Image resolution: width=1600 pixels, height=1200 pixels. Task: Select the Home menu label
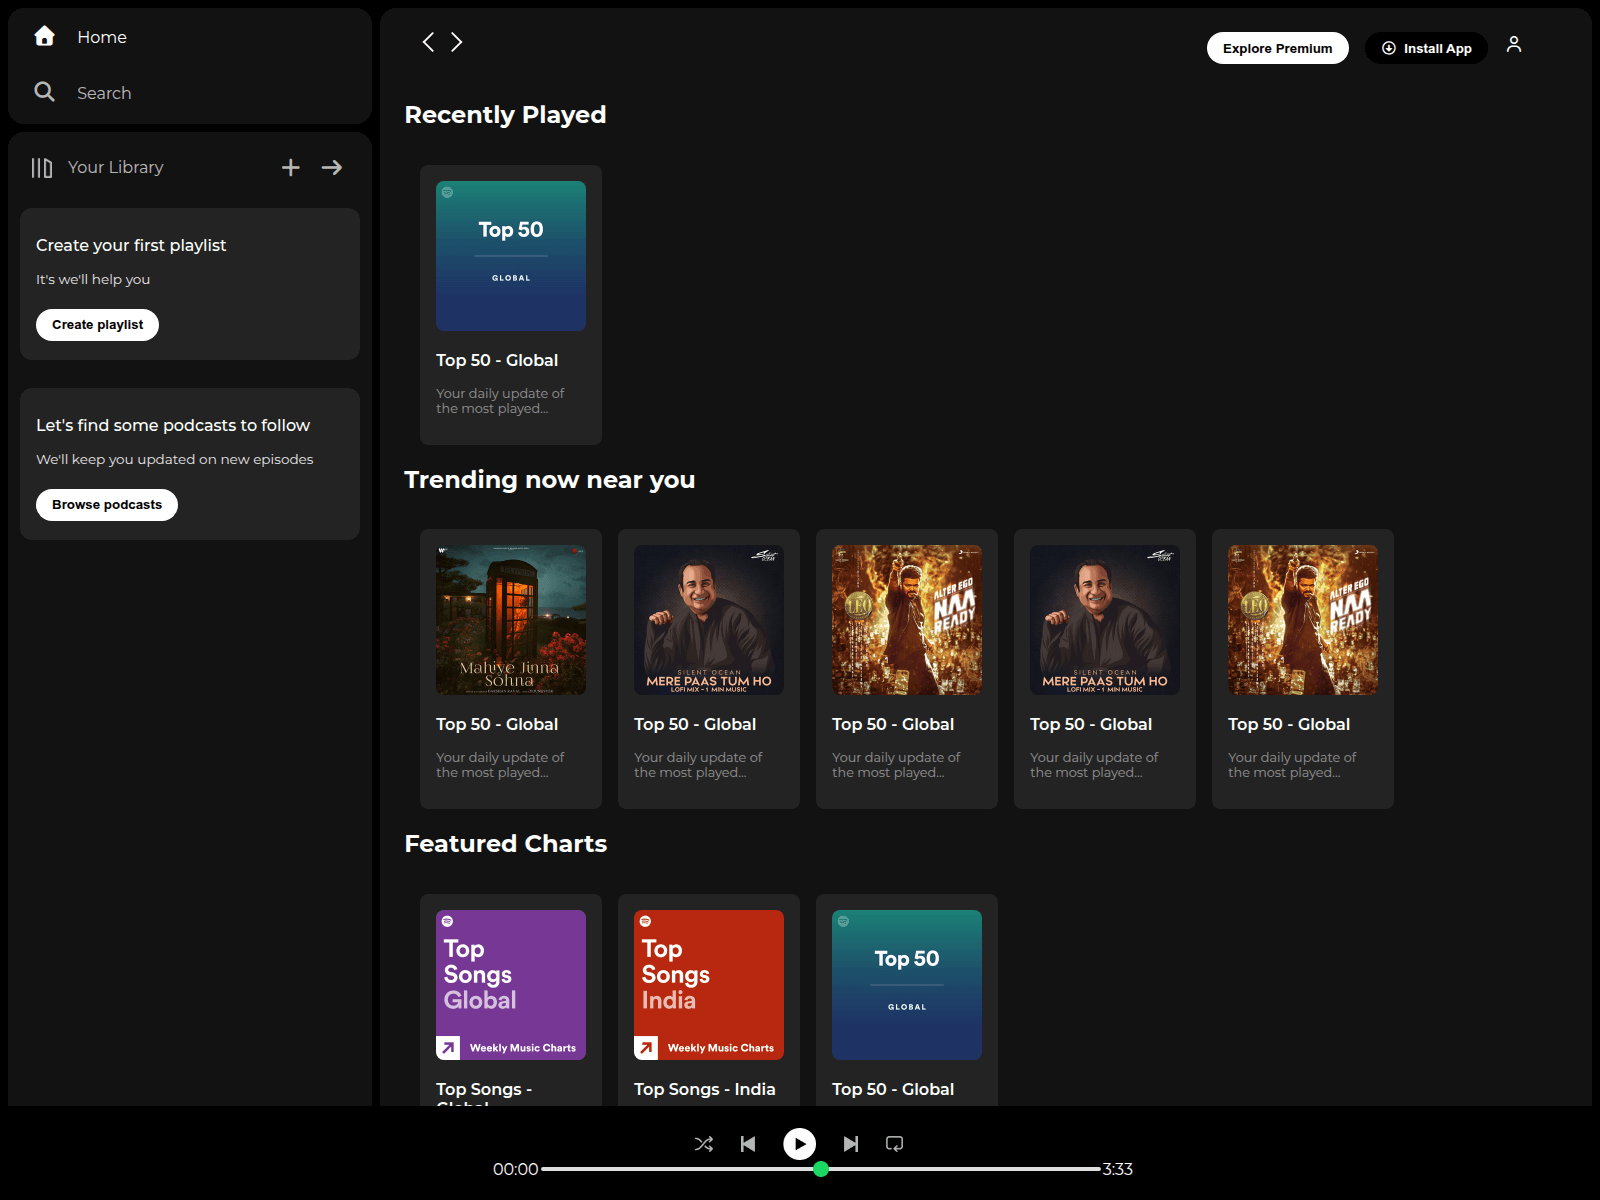coord(102,37)
